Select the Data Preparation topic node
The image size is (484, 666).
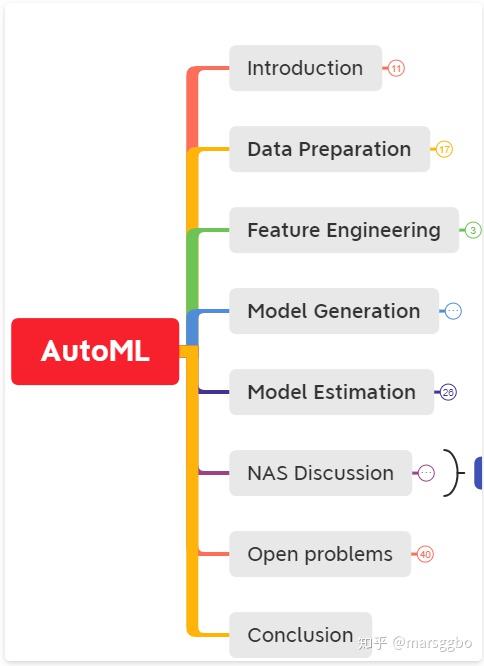coord(329,149)
